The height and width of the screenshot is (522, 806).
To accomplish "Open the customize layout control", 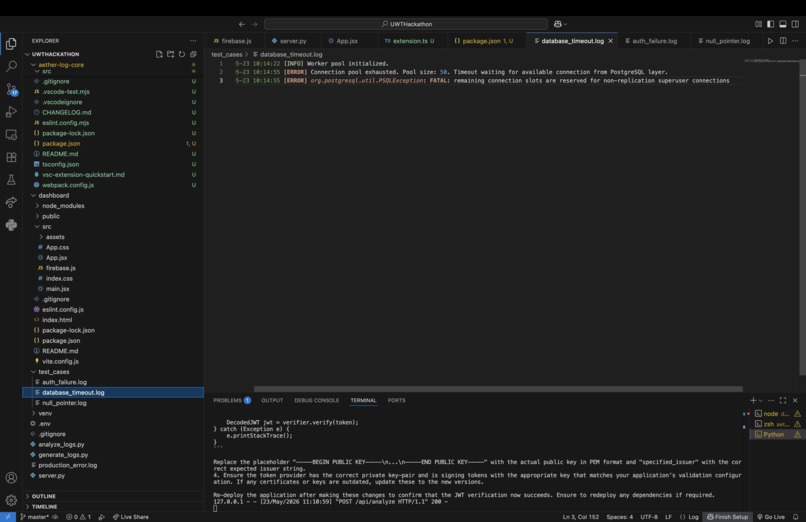I will [758, 24].
